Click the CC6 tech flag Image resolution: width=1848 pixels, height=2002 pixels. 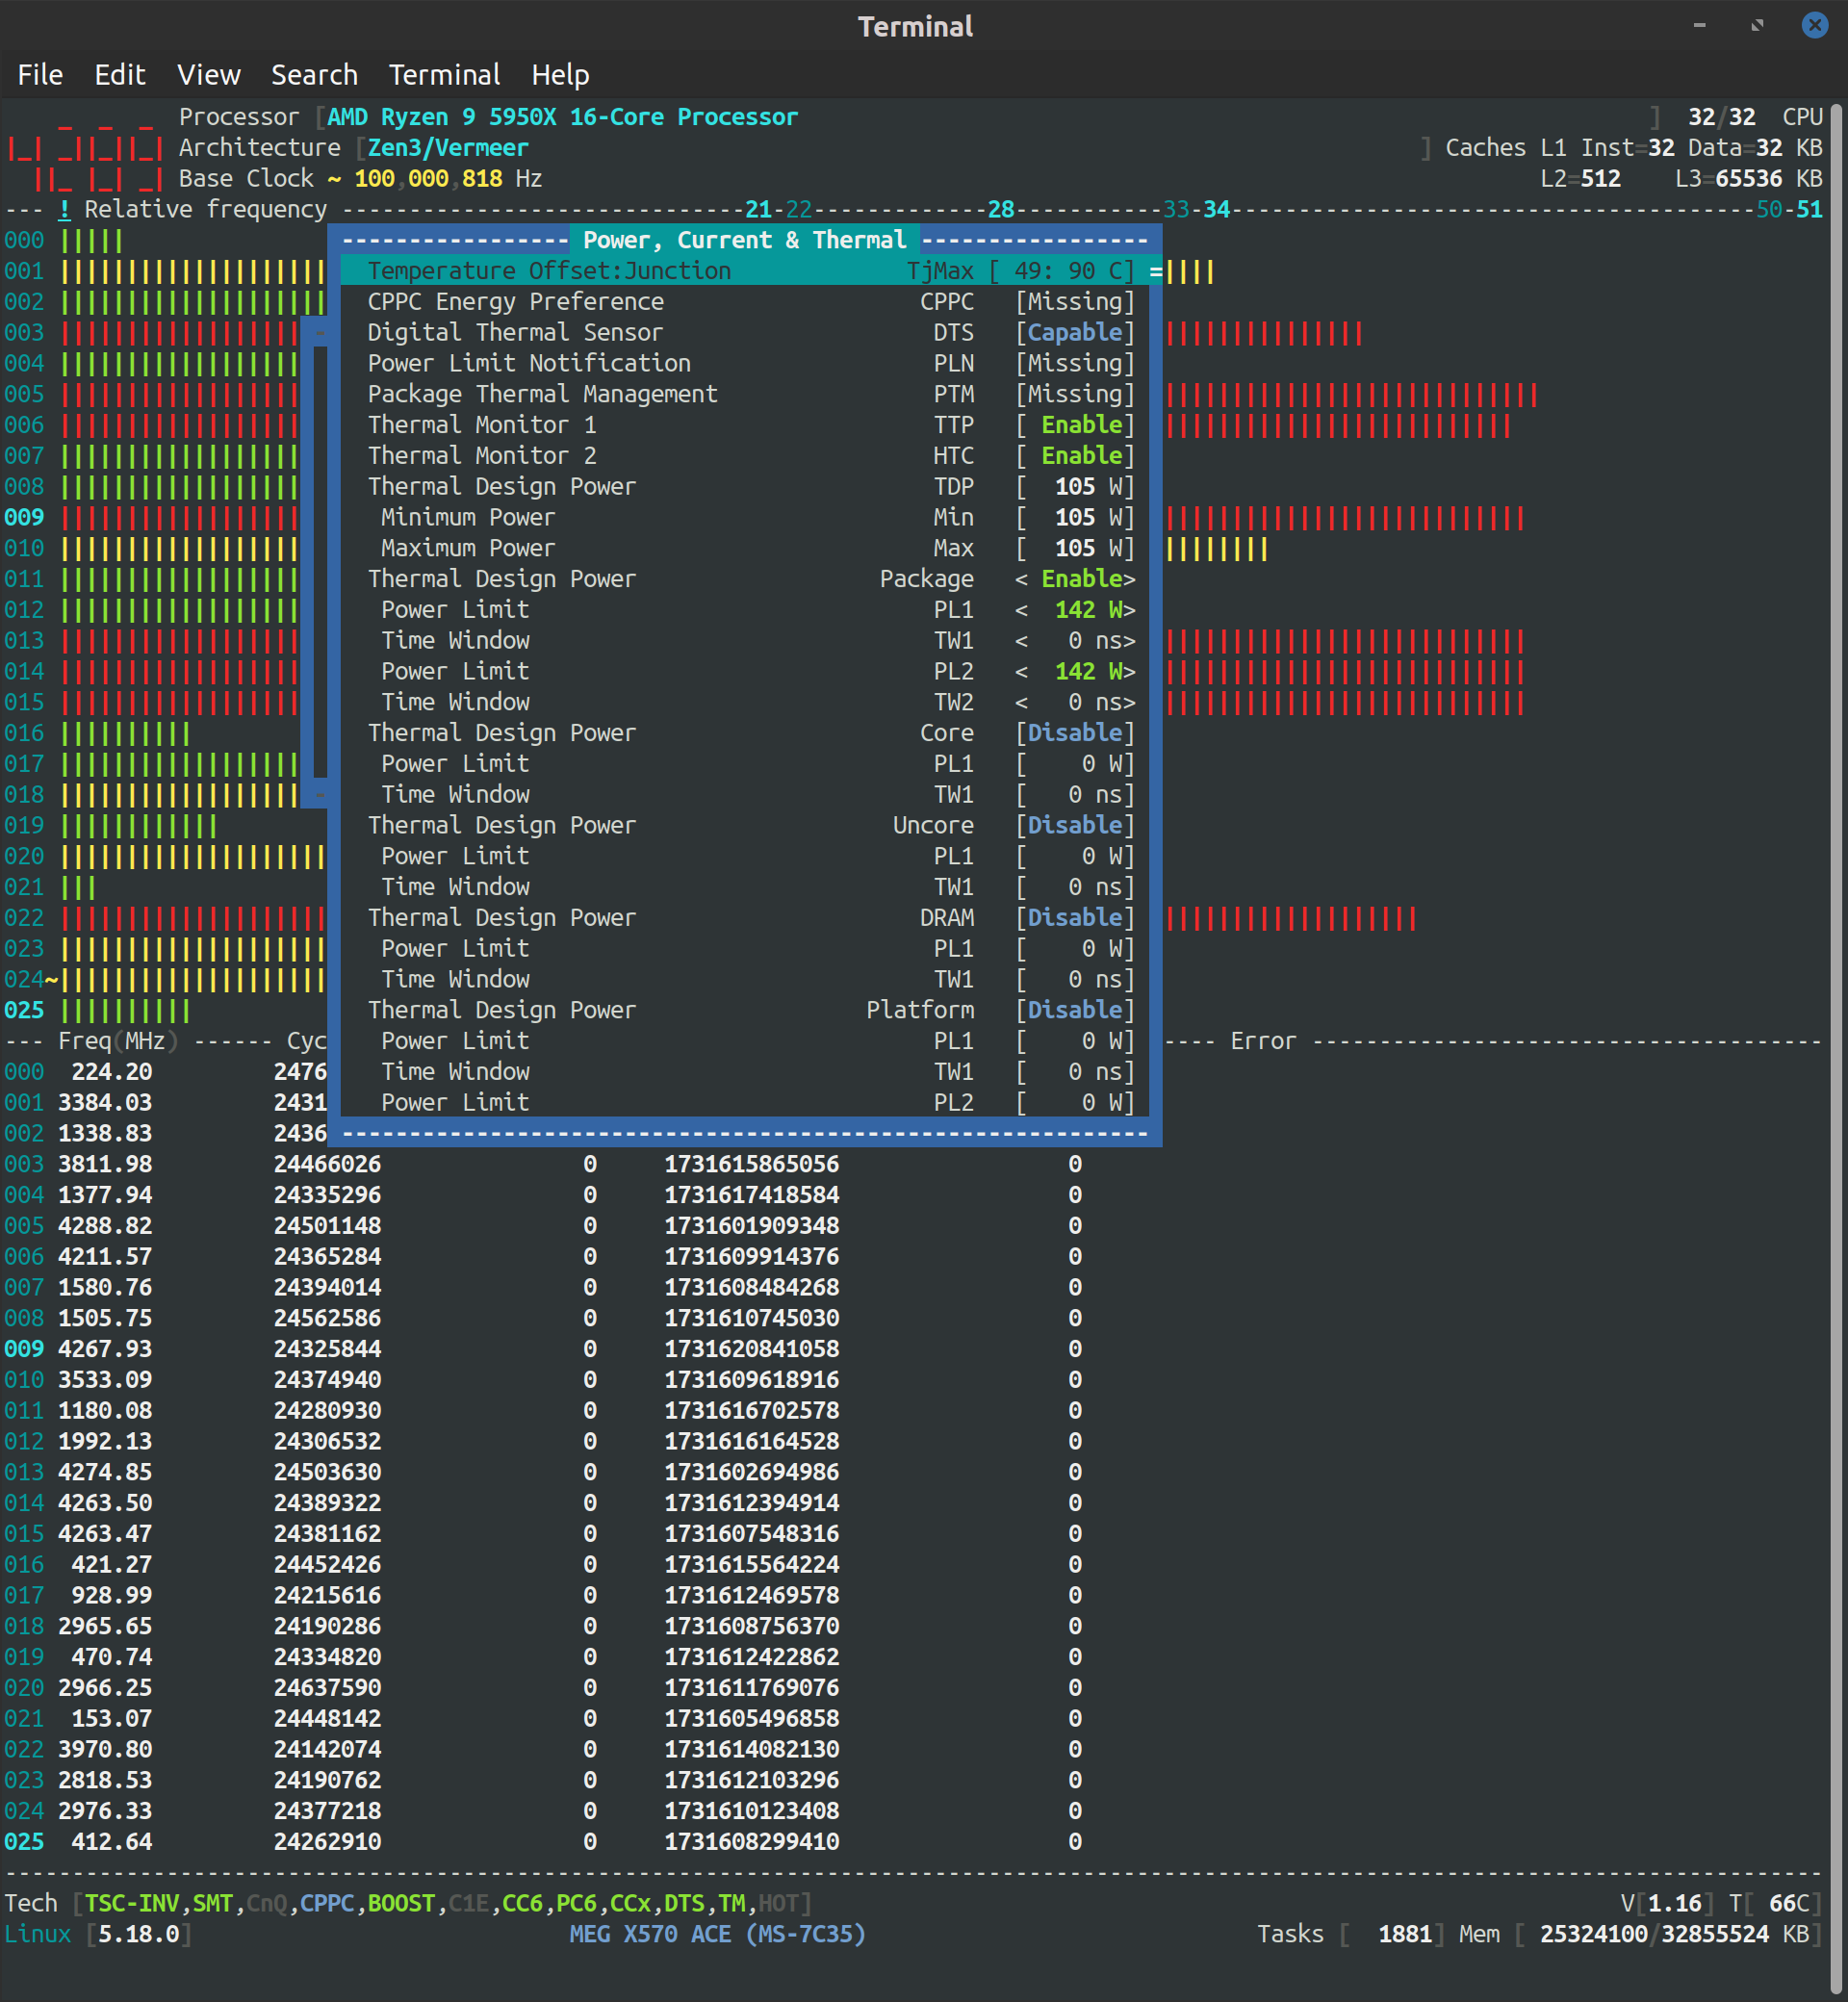click(x=522, y=1903)
